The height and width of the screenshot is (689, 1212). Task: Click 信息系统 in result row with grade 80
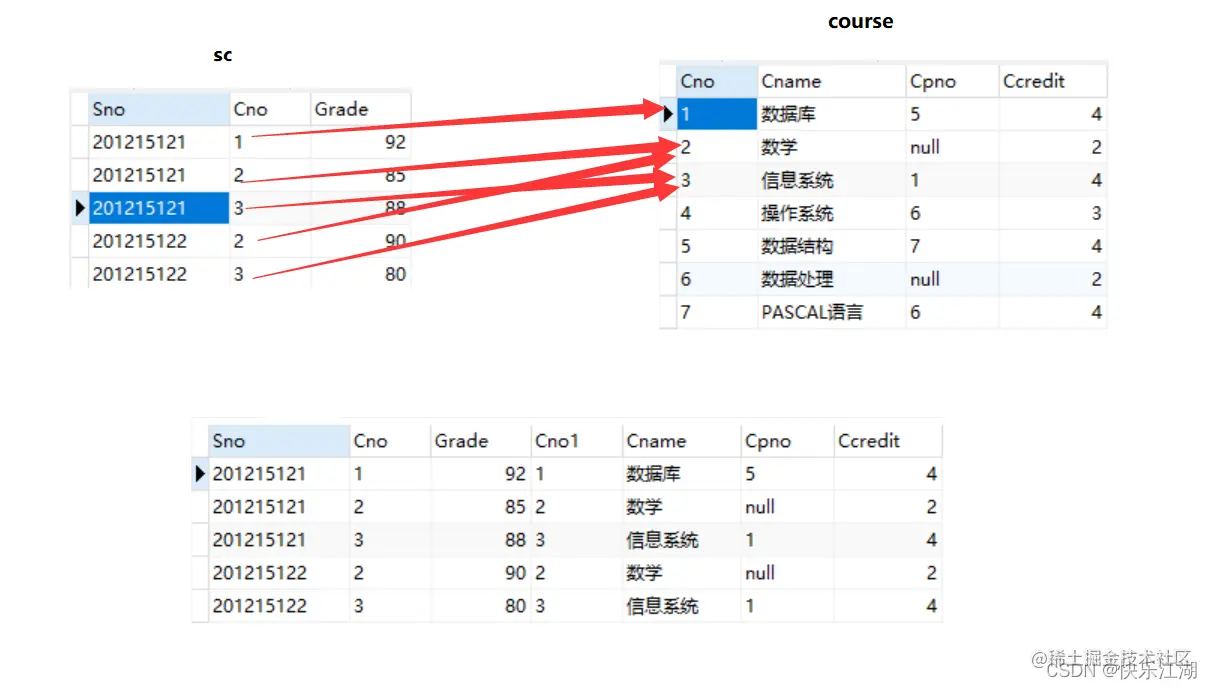[x=662, y=605]
